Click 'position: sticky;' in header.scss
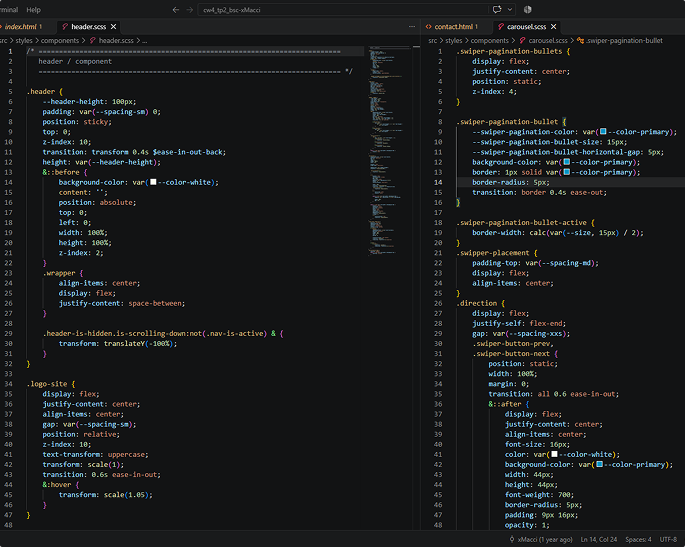Image resolution: width=685 pixels, height=547 pixels. pyautogui.click(x=77, y=122)
